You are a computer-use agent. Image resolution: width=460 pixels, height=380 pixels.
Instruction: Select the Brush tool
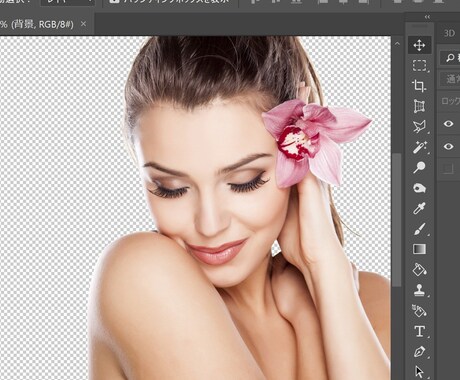pyautogui.click(x=419, y=229)
